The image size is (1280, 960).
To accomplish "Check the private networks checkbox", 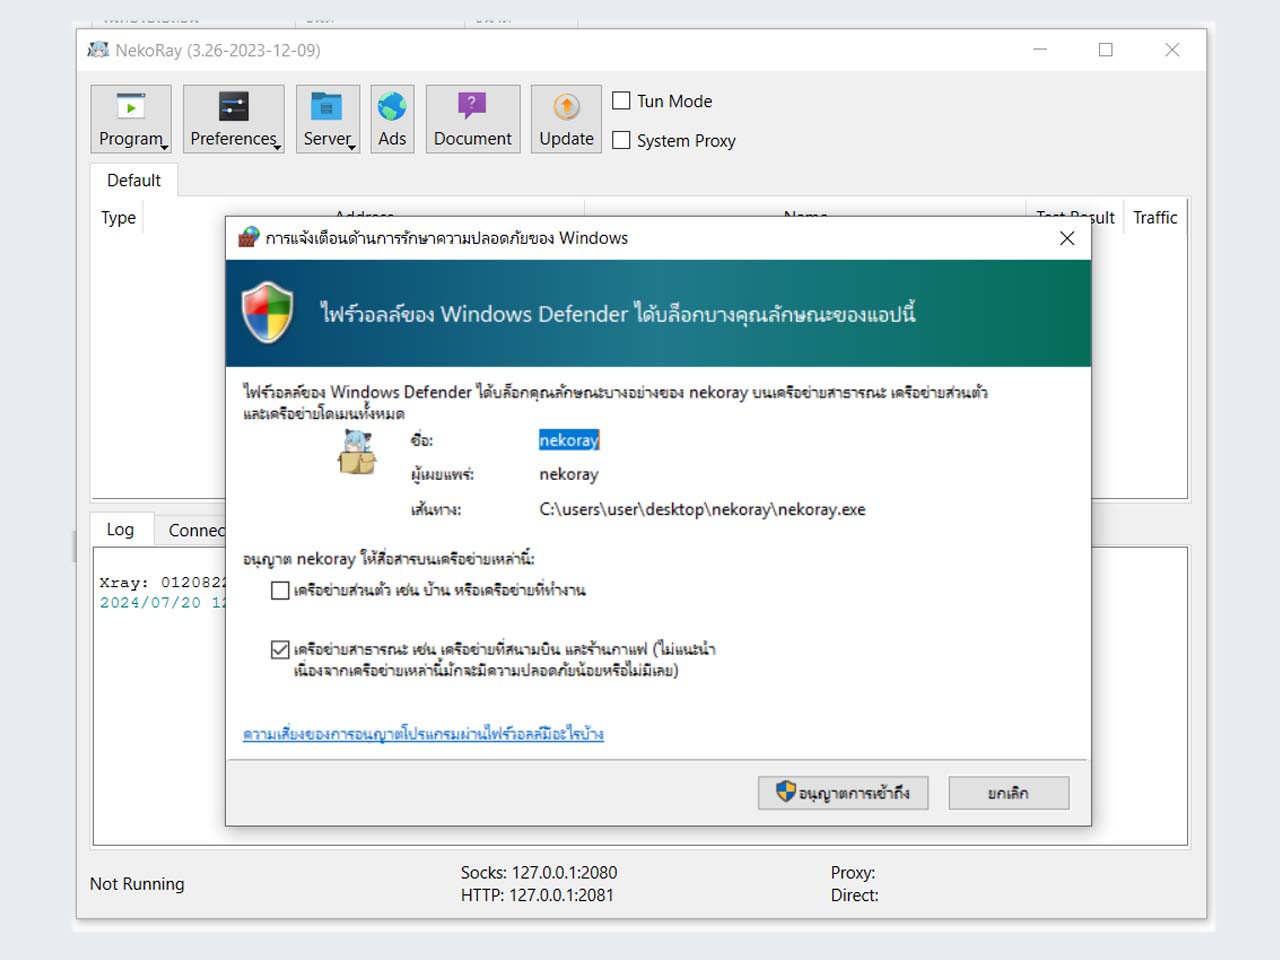I will tap(280, 590).
